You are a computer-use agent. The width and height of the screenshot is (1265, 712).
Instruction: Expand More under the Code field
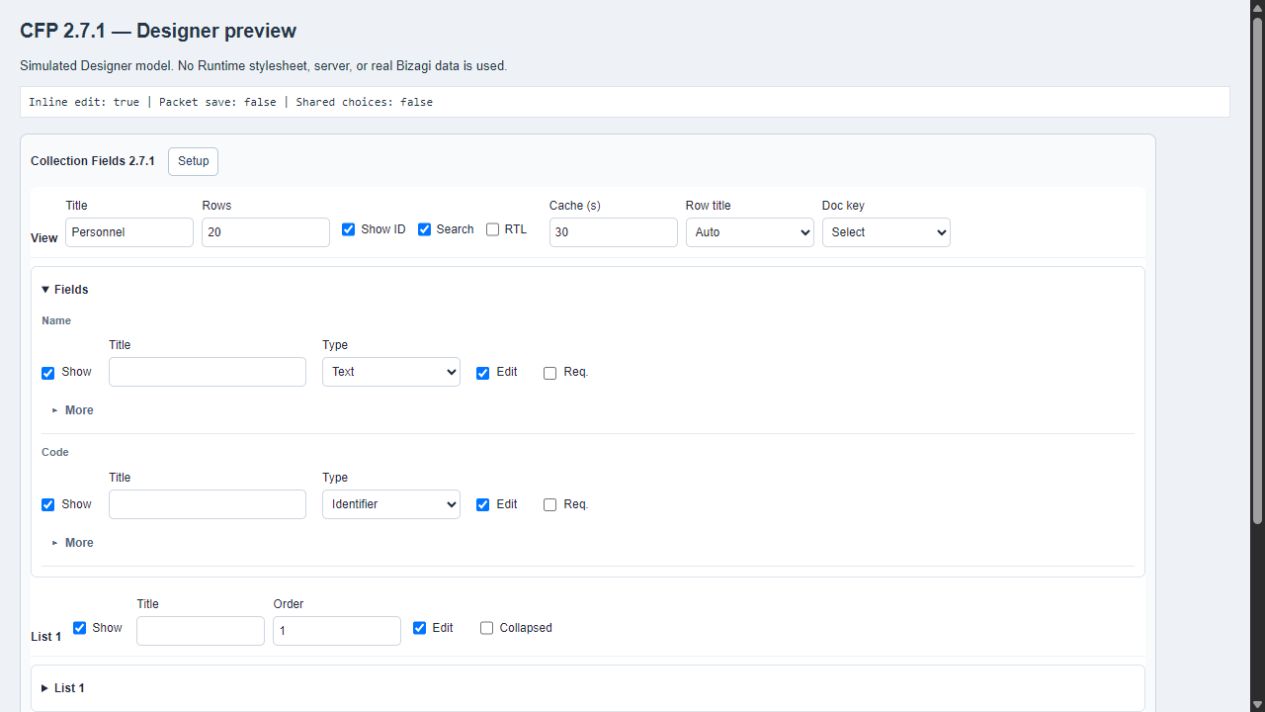click(x=72, y=543)
